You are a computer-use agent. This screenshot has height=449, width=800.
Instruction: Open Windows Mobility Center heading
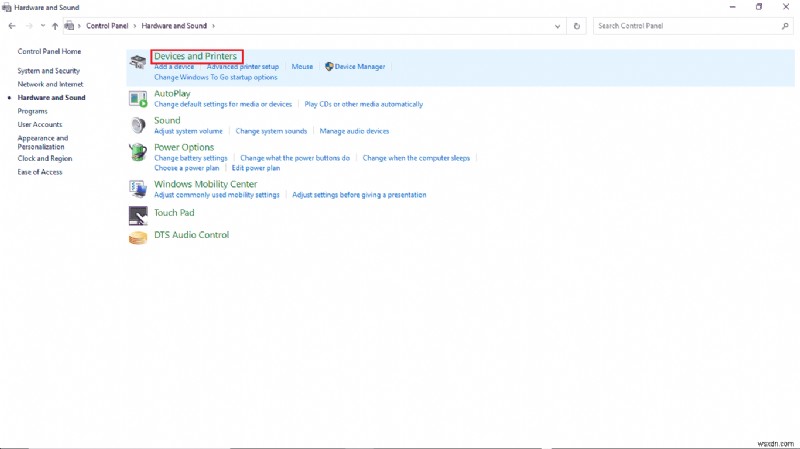coord(206,184)
